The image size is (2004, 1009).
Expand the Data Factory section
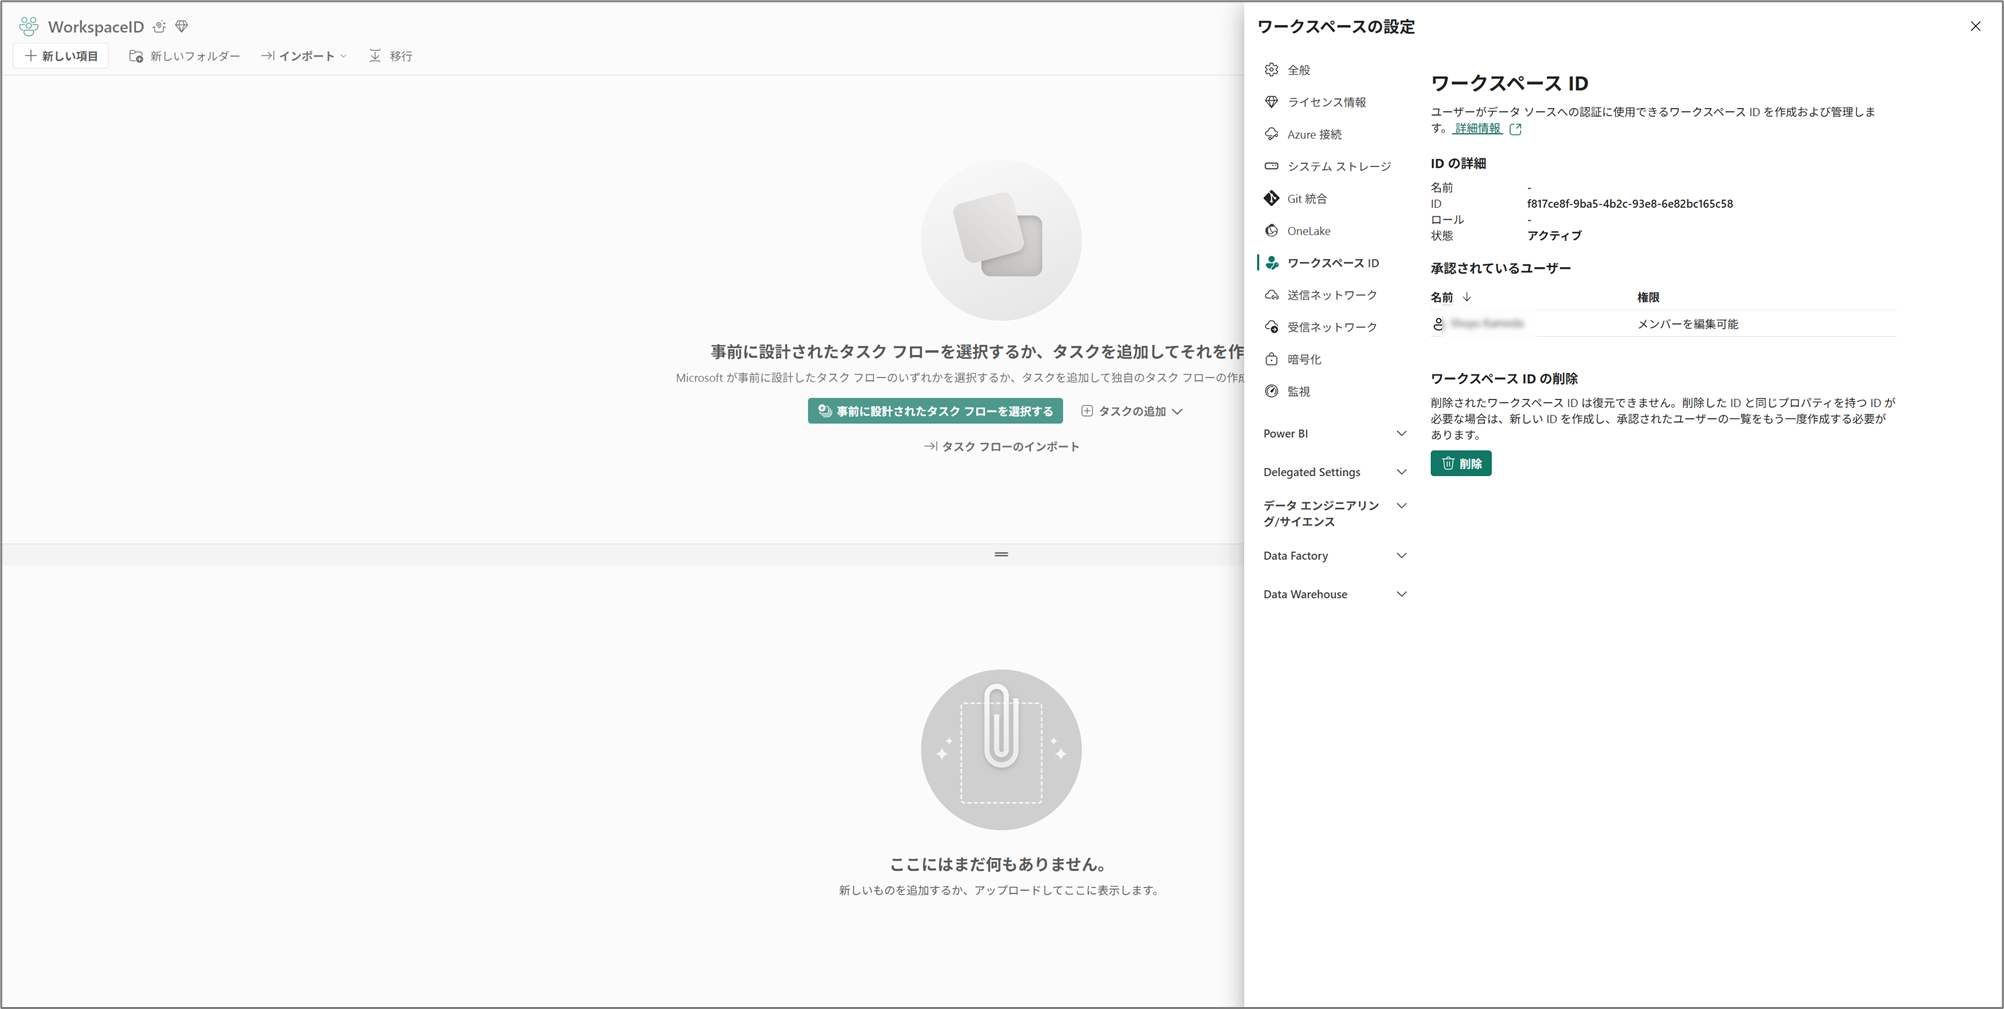coord(1334,556)
